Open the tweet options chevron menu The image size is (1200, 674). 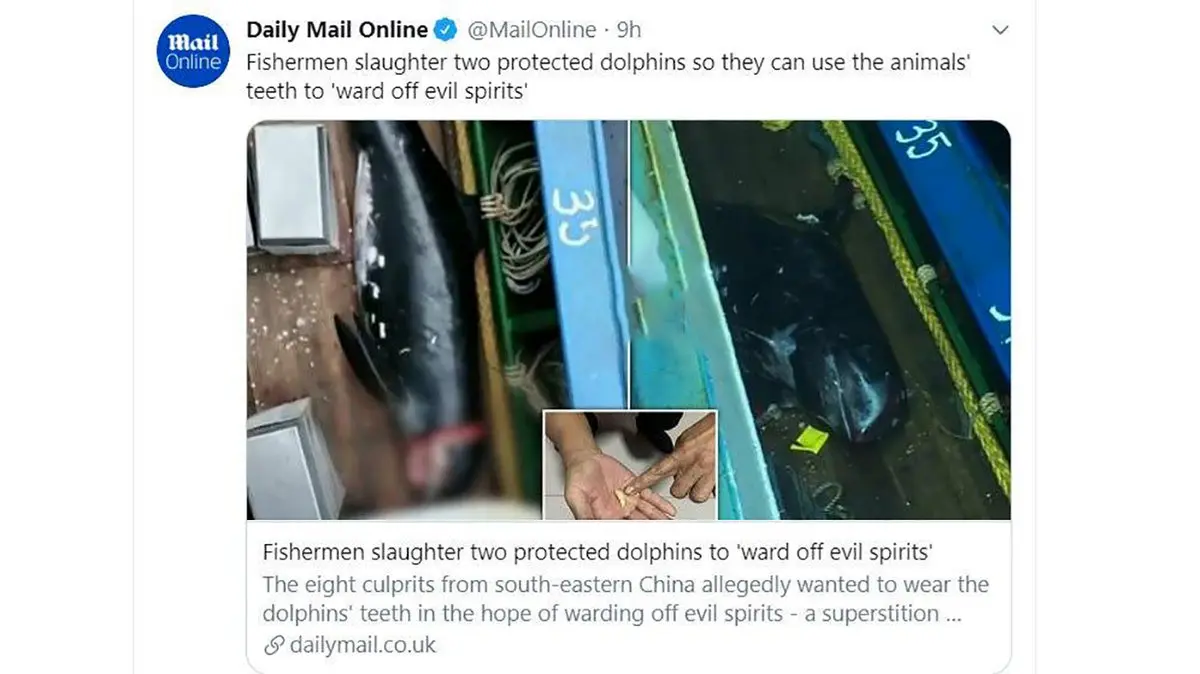point(998,30)
